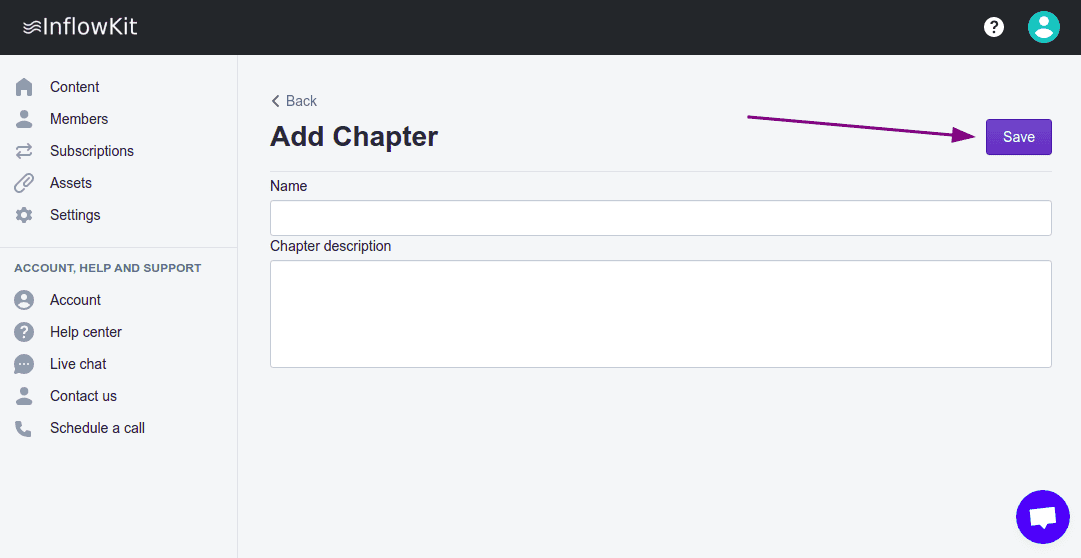Click the Content house icon
This screenshot has height=558, width=1081.
24,87
